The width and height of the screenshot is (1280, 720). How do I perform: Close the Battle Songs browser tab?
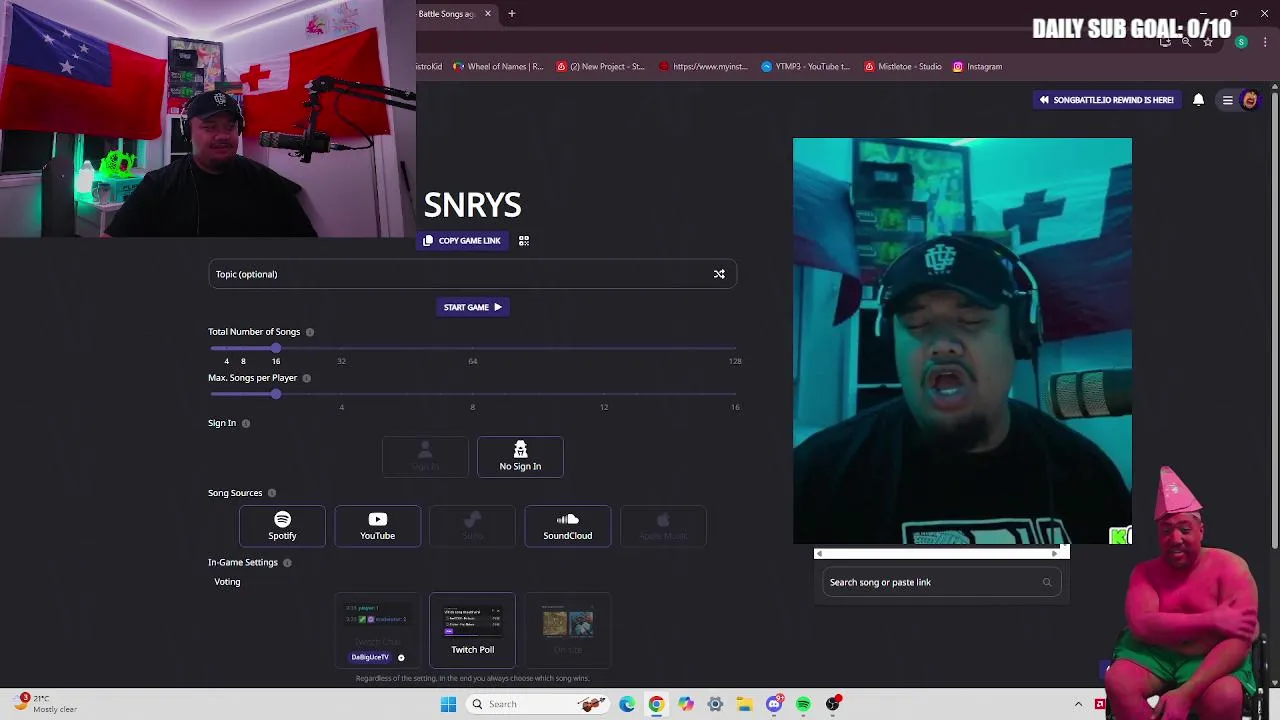click(488, 14)
